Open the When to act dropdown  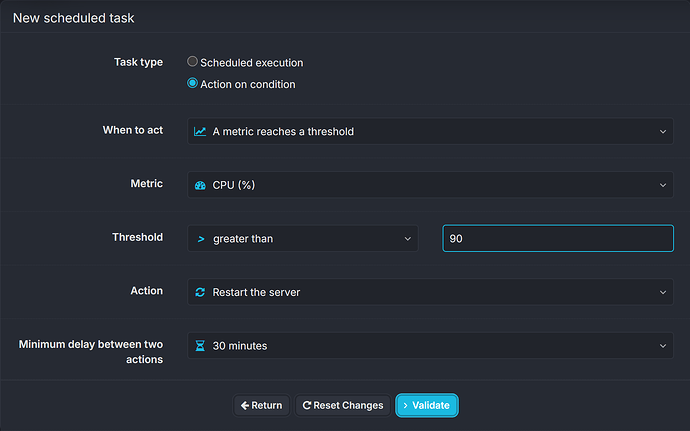tap(430, 131)
